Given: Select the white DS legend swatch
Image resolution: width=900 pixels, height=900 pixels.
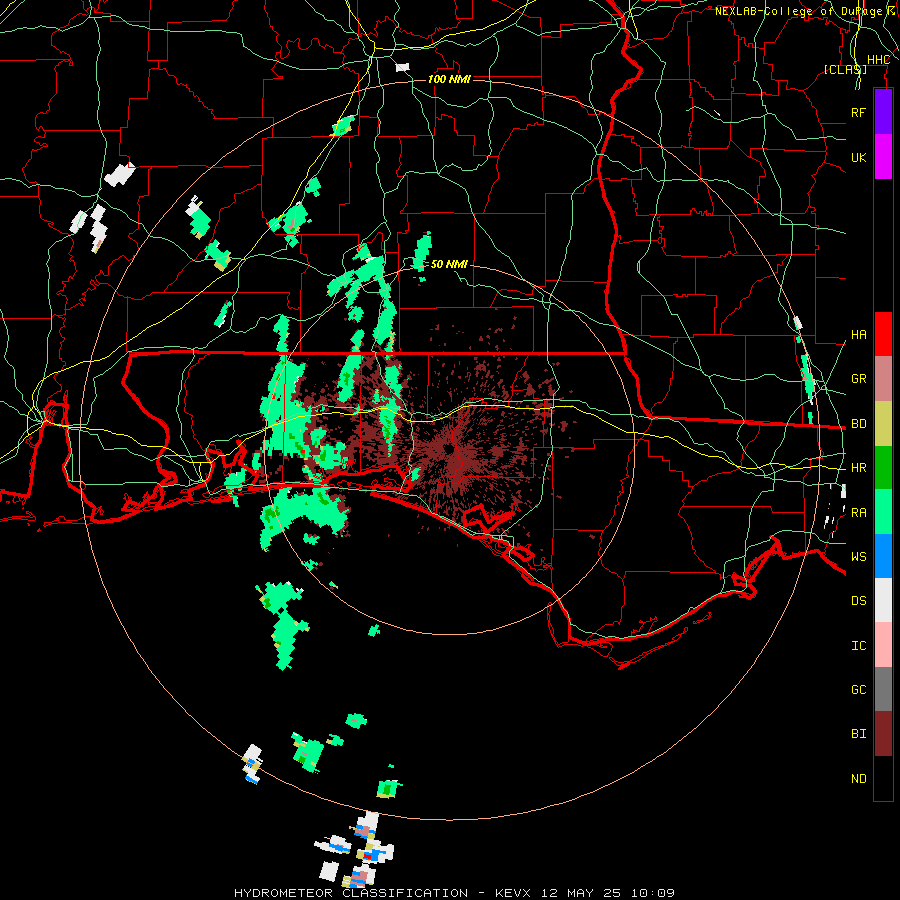Looking at the screenshot, I should click(x=883, y=600).
